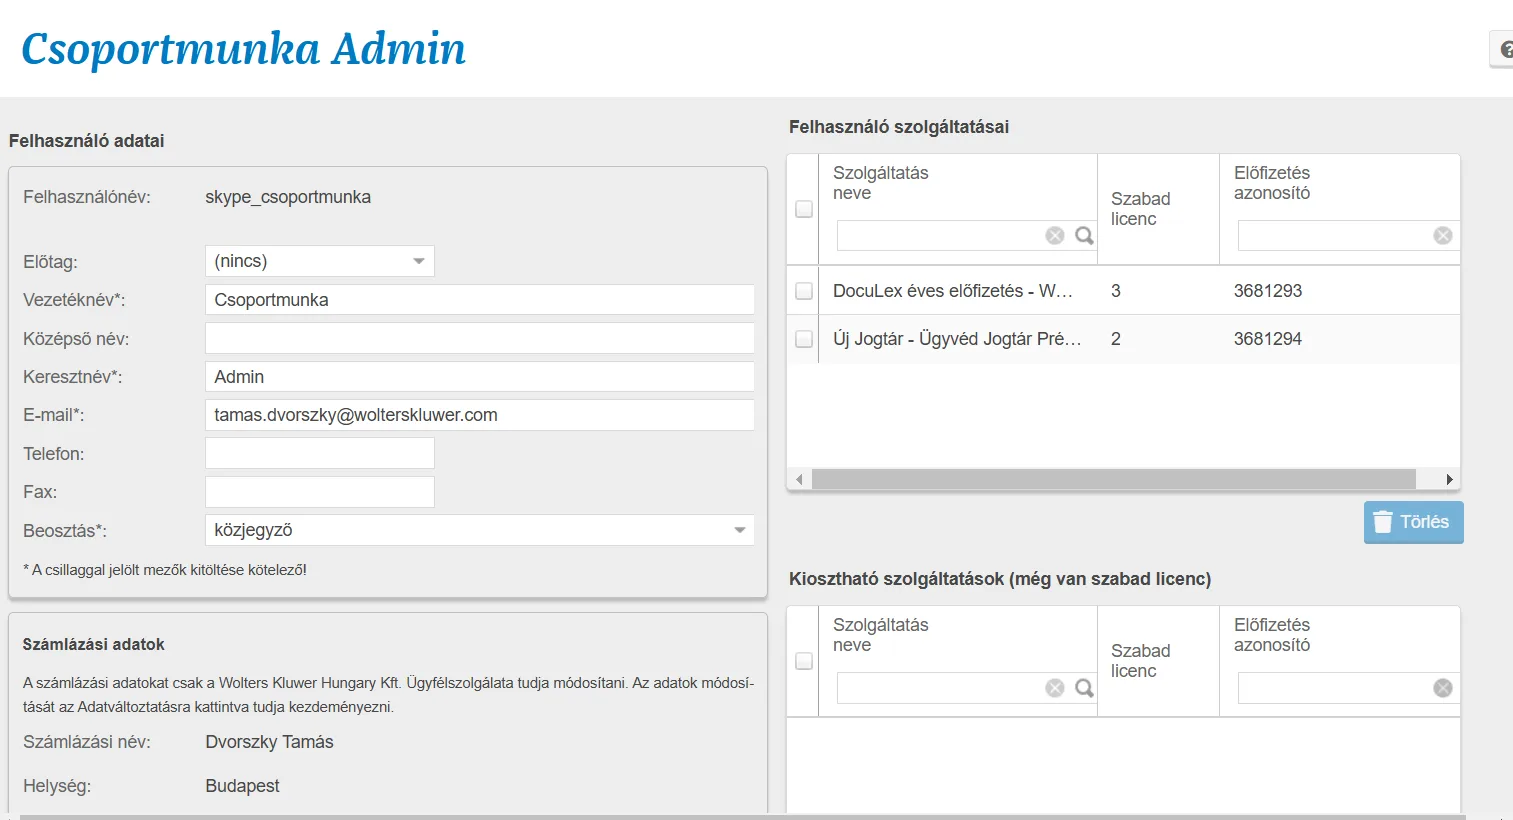The image size is (1513, 820).
Task: Open the help icon at top right
Action: tap(1503, 49)
